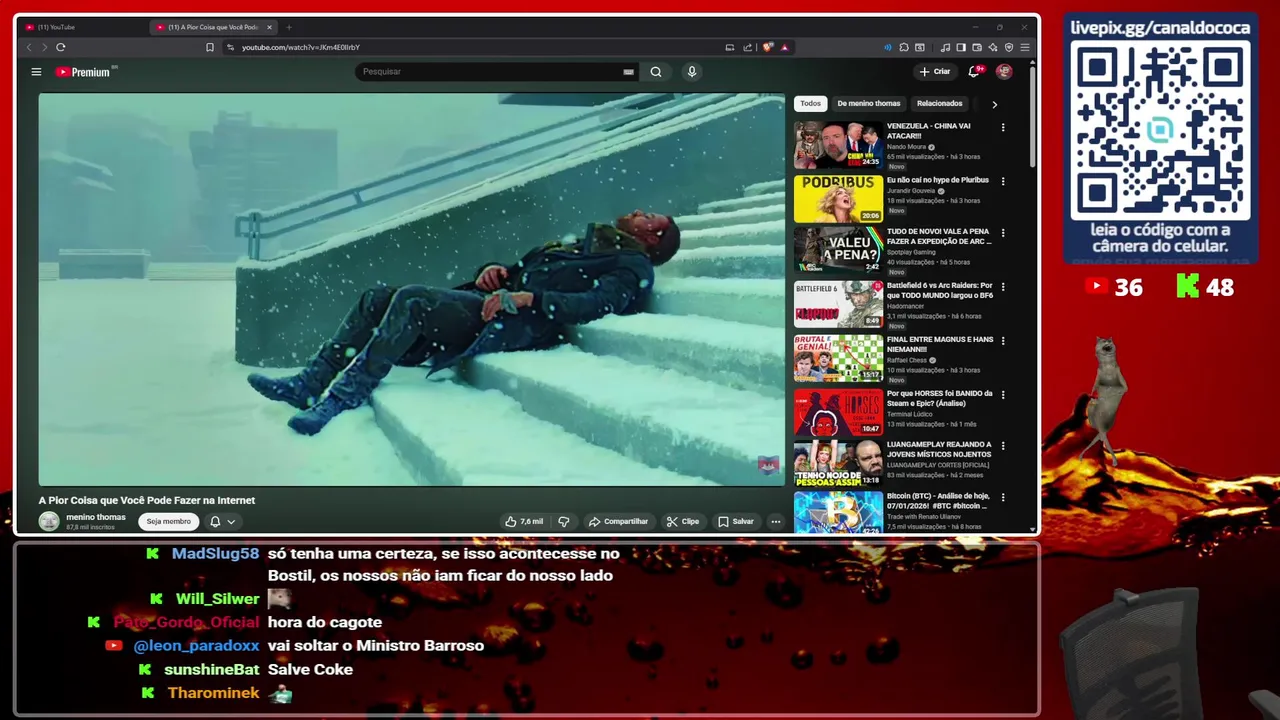Open video title Eu não caí no hype de Pluribus

(937, 180)
